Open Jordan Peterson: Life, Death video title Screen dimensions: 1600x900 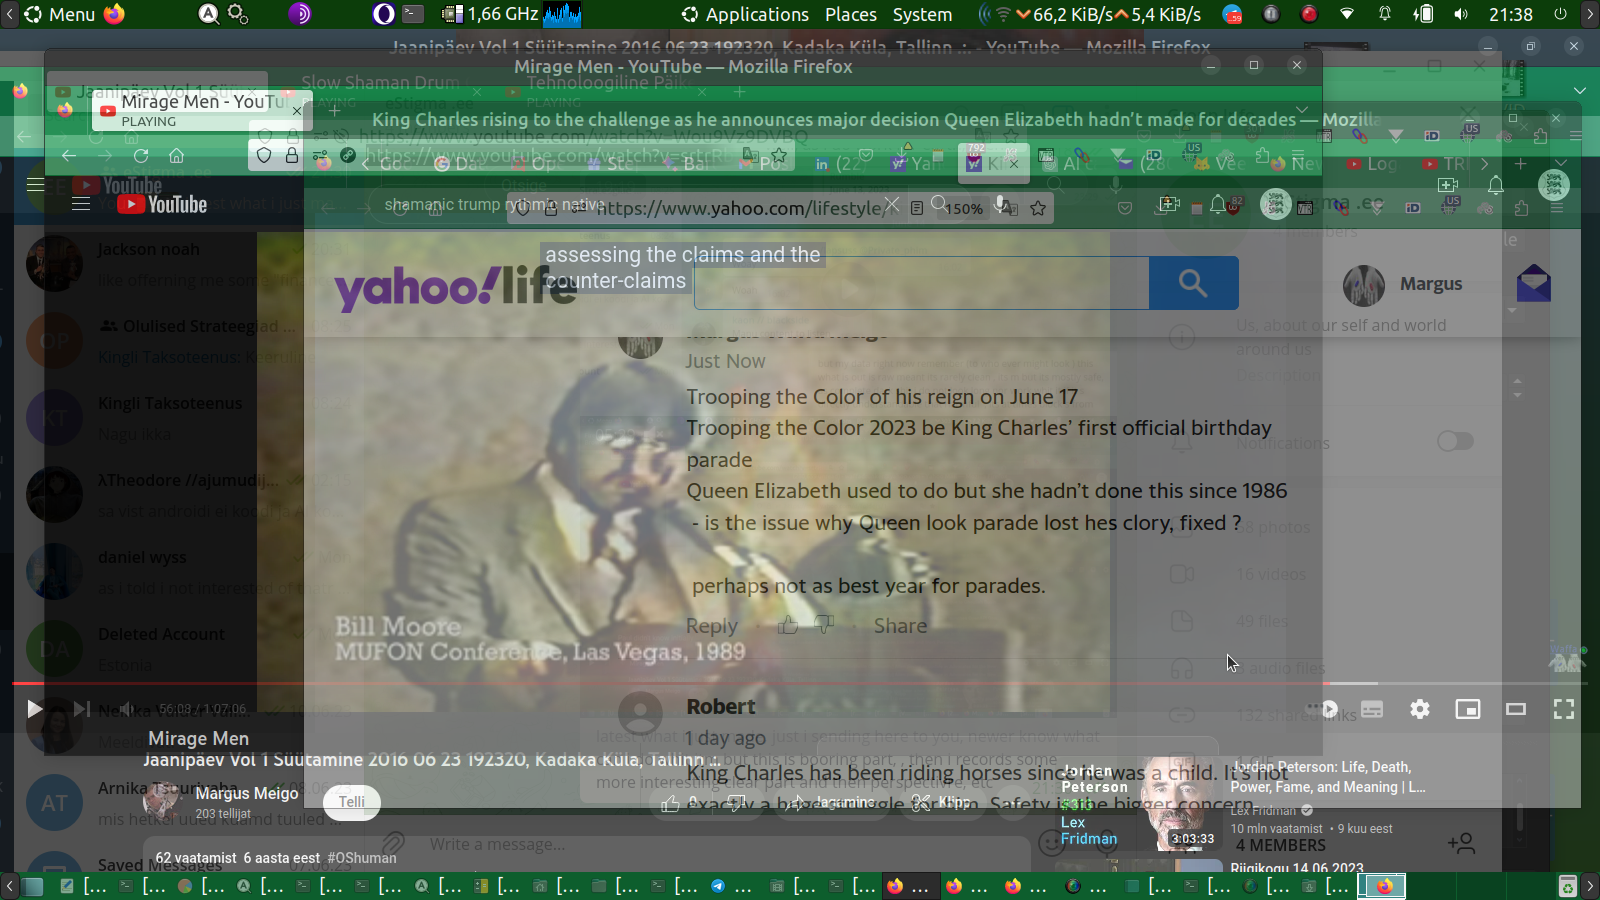1328,777
